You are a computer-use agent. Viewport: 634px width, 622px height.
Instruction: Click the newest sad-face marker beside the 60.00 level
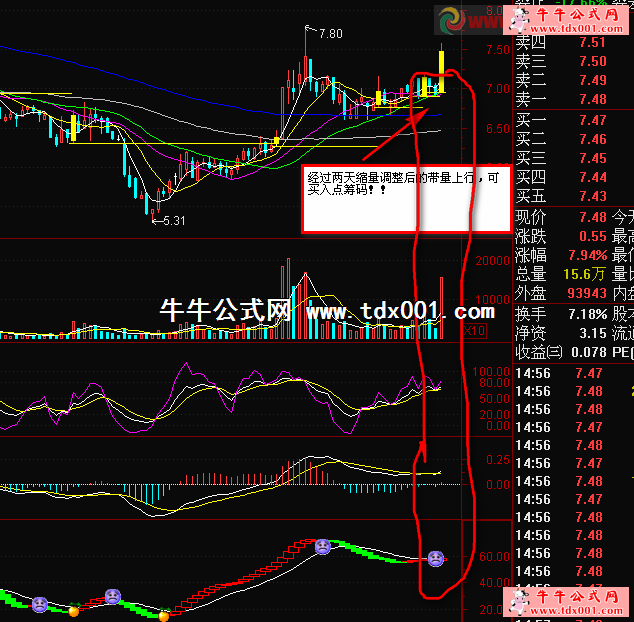click(x=435, y=559)
